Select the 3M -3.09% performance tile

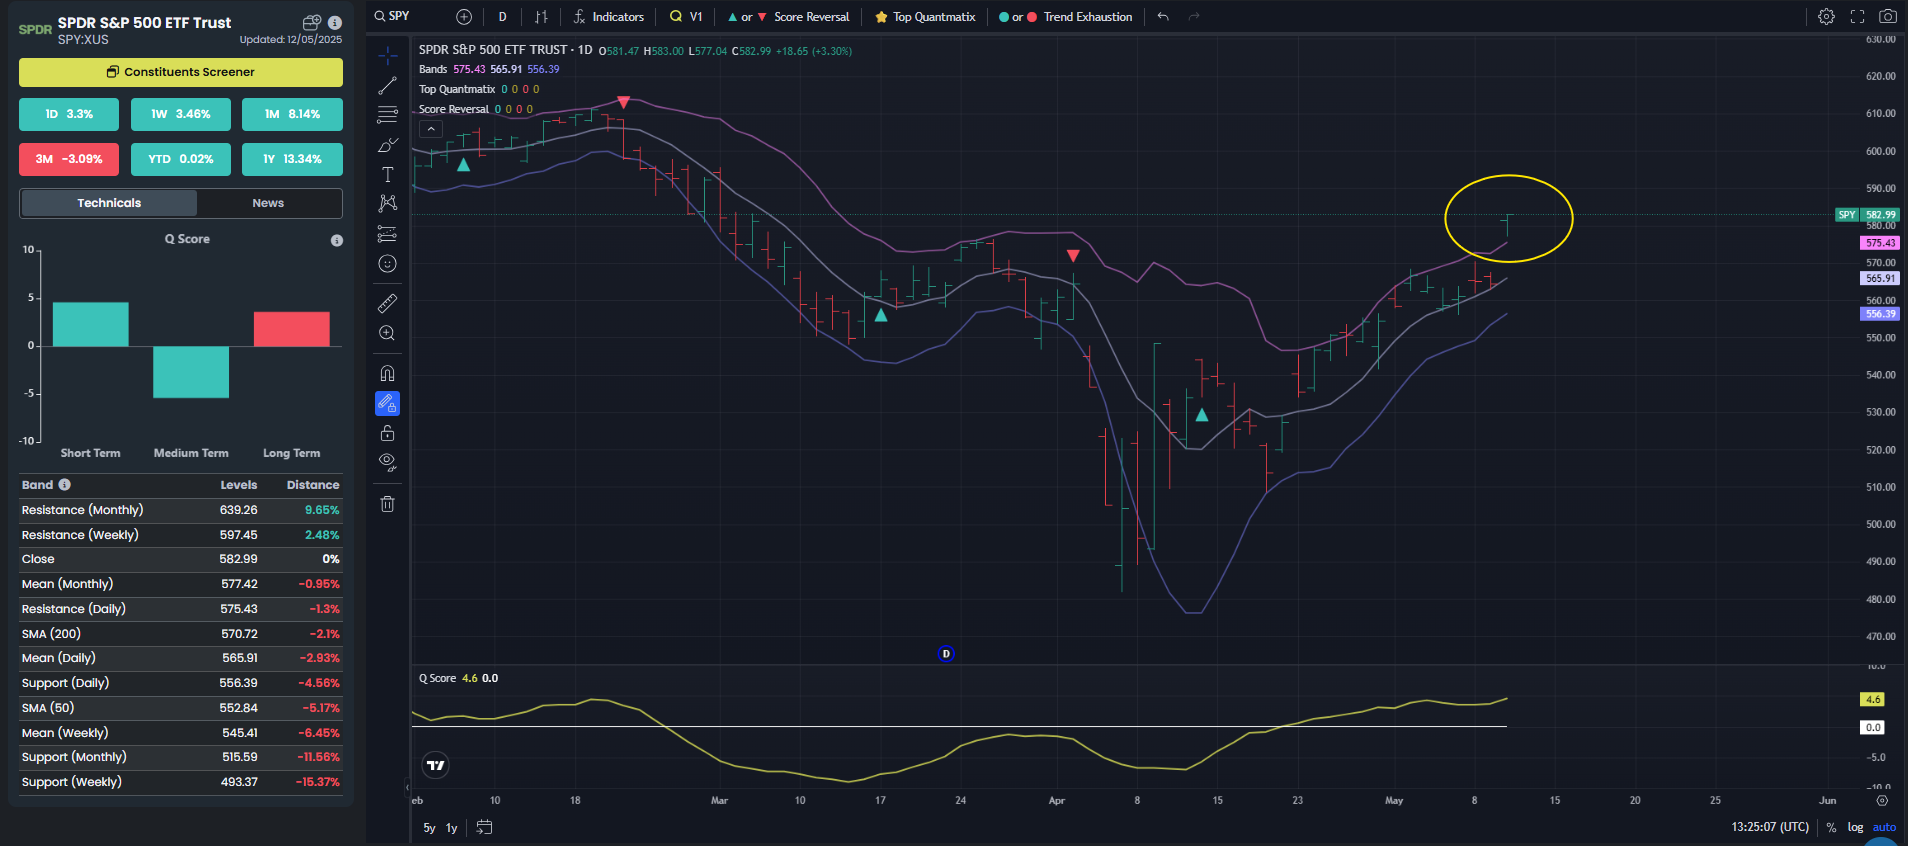pyautogui.click(x=69, y=159)
